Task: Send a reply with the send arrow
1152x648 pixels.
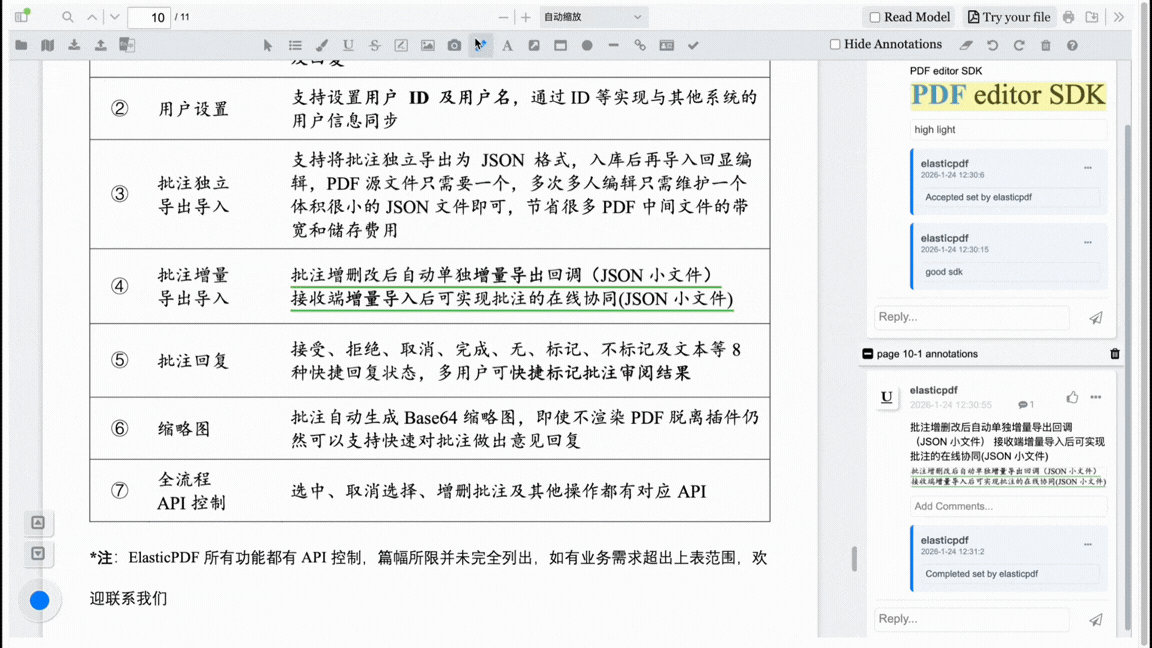Action: point(1096,316)
